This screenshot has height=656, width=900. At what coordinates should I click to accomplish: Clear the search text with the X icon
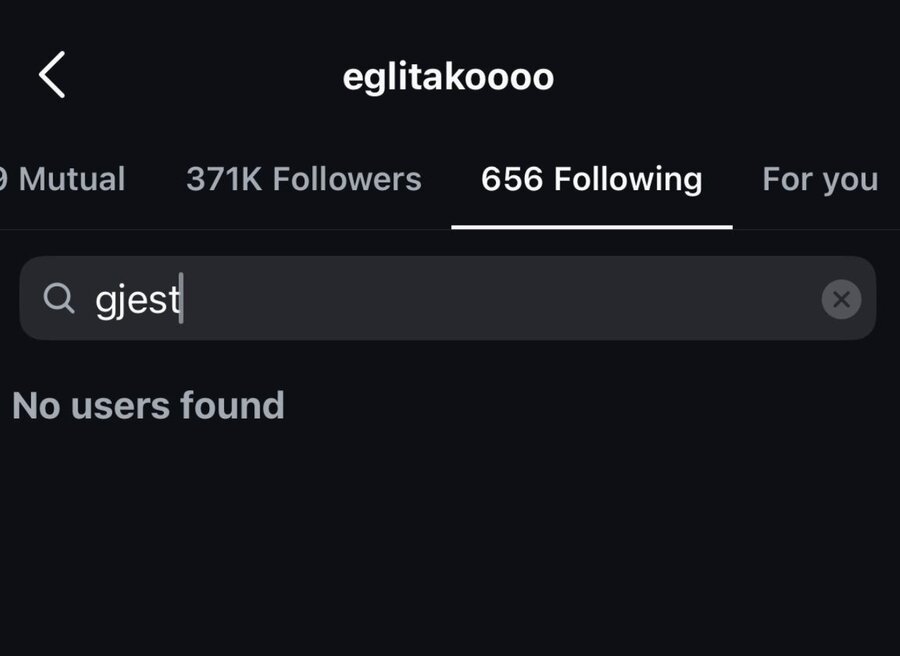tap(841, 299)
